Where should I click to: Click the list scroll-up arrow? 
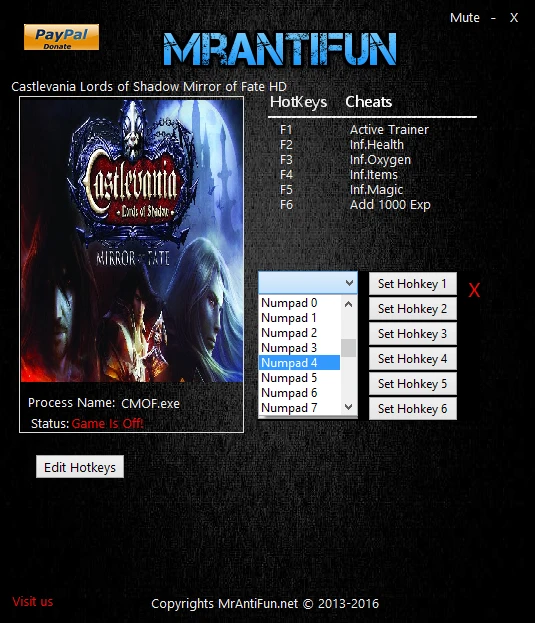click(x=348, y=304)
